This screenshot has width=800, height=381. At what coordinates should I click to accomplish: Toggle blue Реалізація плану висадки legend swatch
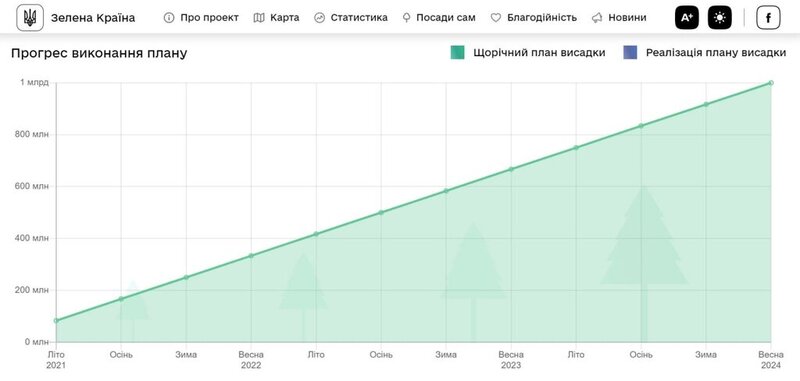630,53
